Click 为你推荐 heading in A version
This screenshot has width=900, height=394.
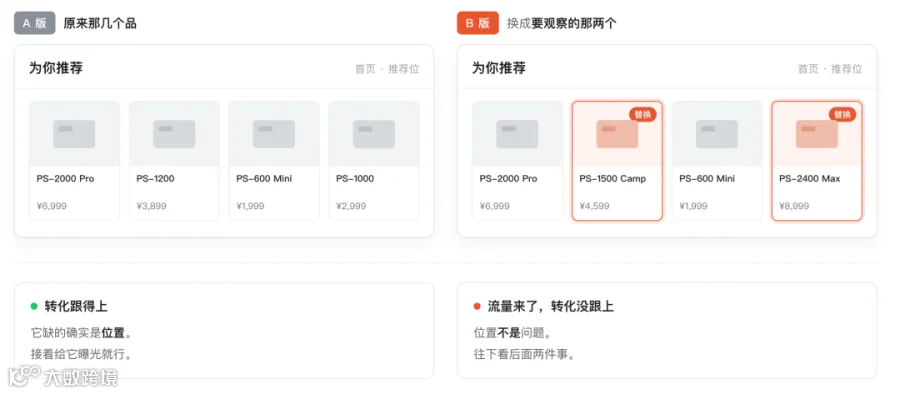point(56,68)
